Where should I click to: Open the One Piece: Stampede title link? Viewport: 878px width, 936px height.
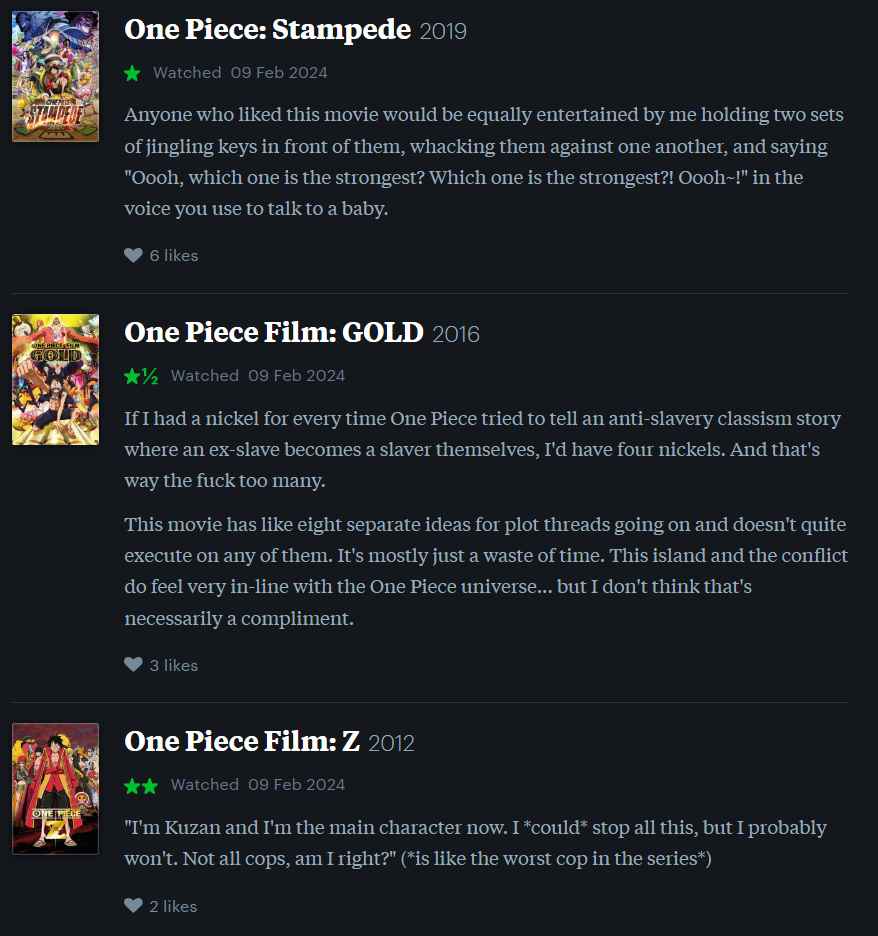(x=267, y=30)
